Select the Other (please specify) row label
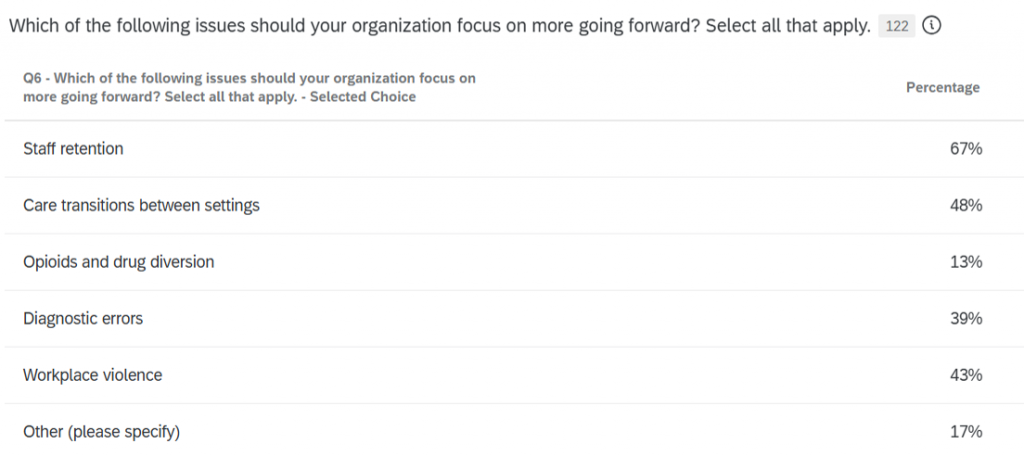Viewport: 1024px width, 456px height. 101,432
